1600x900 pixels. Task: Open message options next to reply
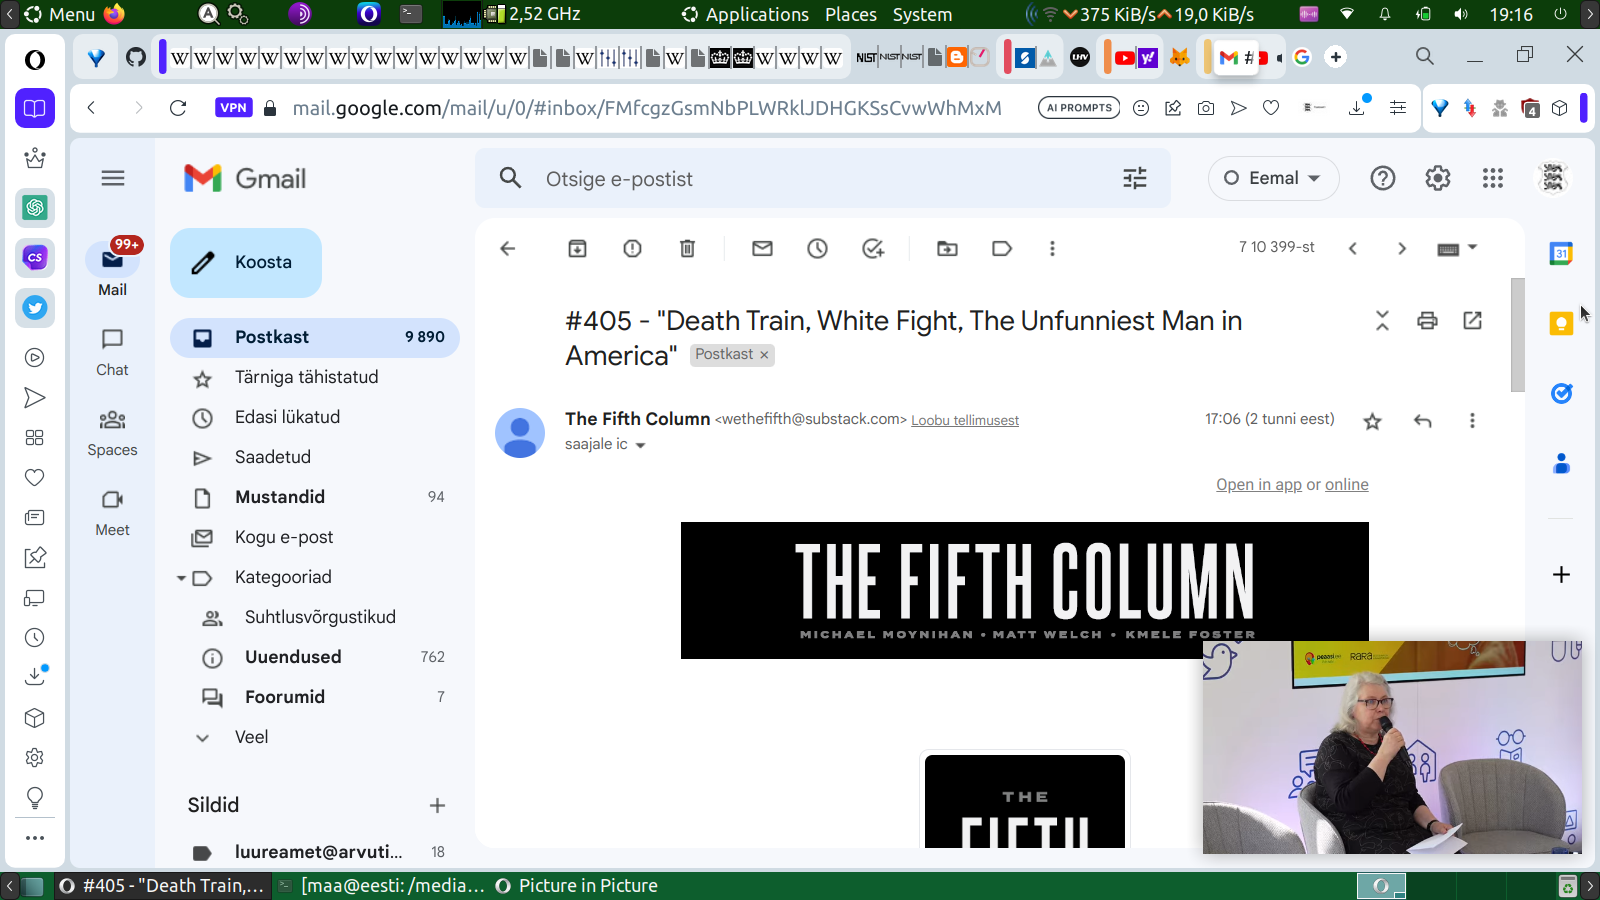1472,421
